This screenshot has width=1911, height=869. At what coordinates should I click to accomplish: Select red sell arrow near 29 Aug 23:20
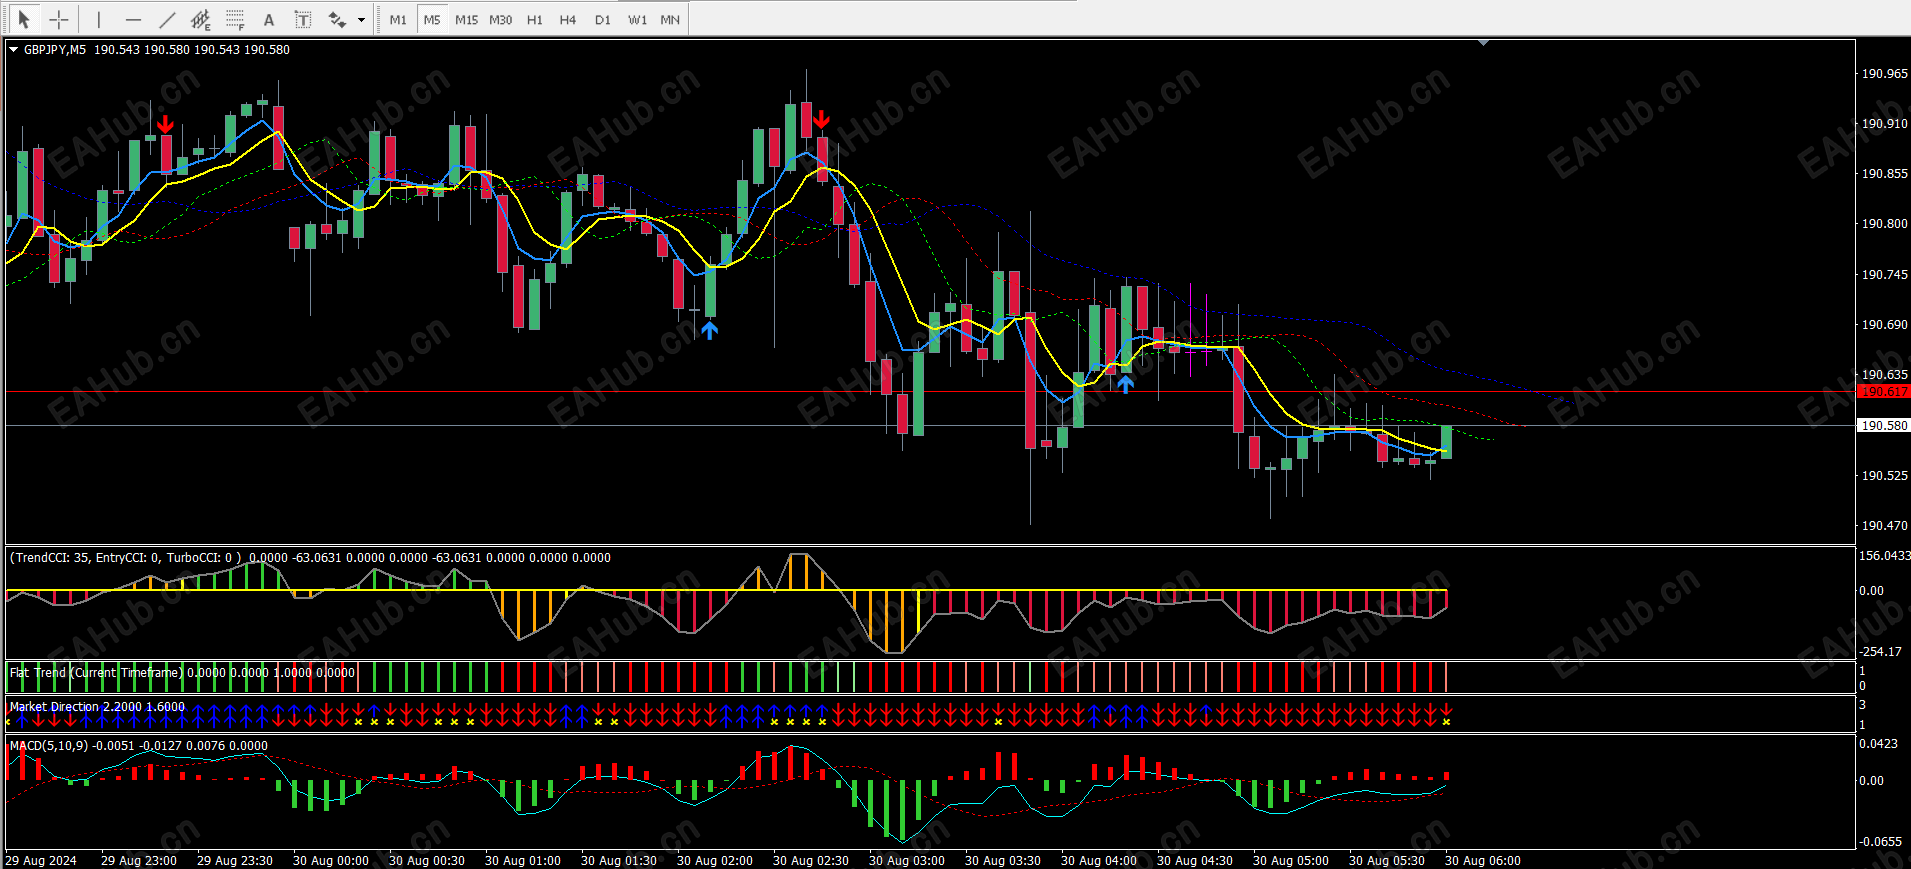165,124
